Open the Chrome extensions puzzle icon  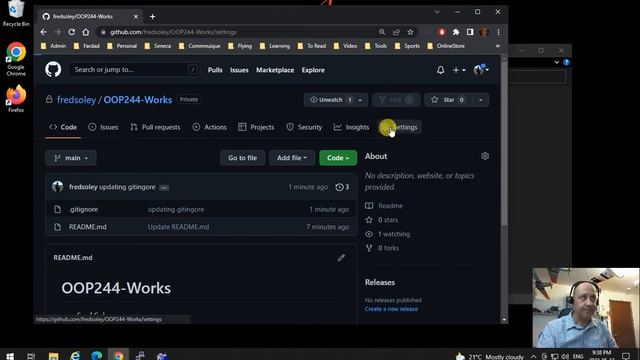[456, 32]
